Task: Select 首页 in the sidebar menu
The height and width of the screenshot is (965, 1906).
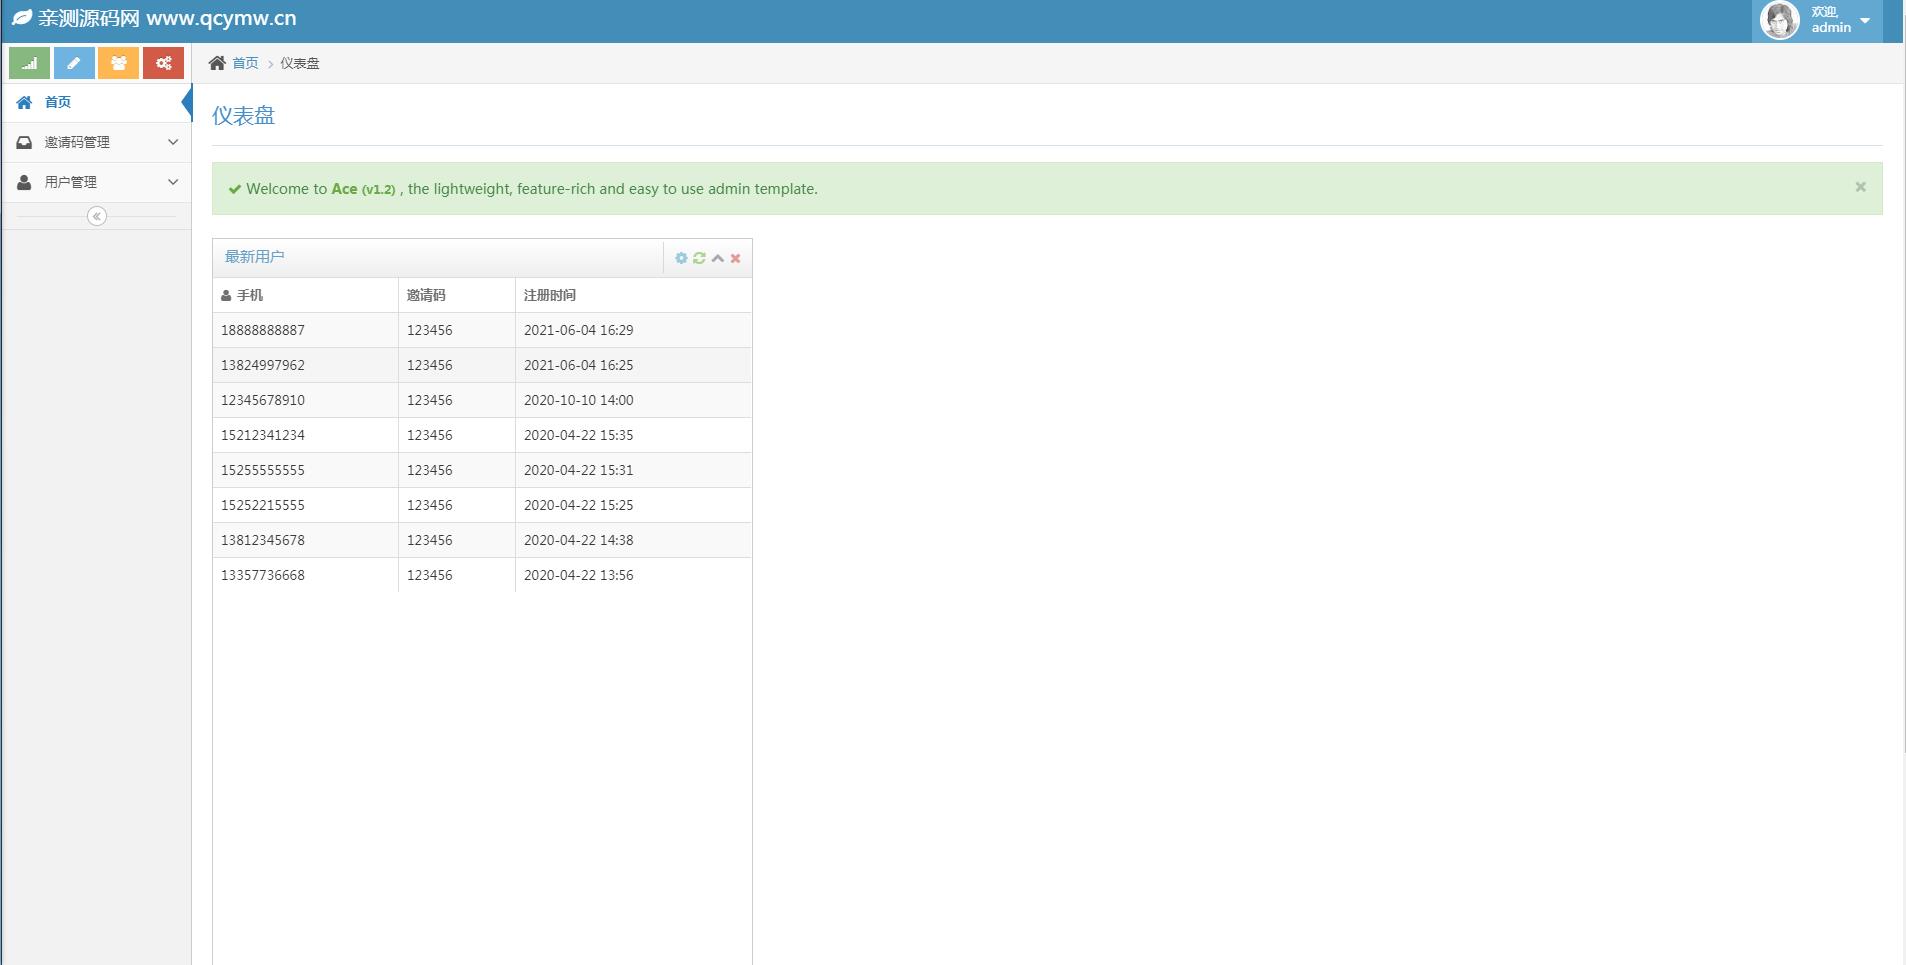Action: [x=58, y=102]
